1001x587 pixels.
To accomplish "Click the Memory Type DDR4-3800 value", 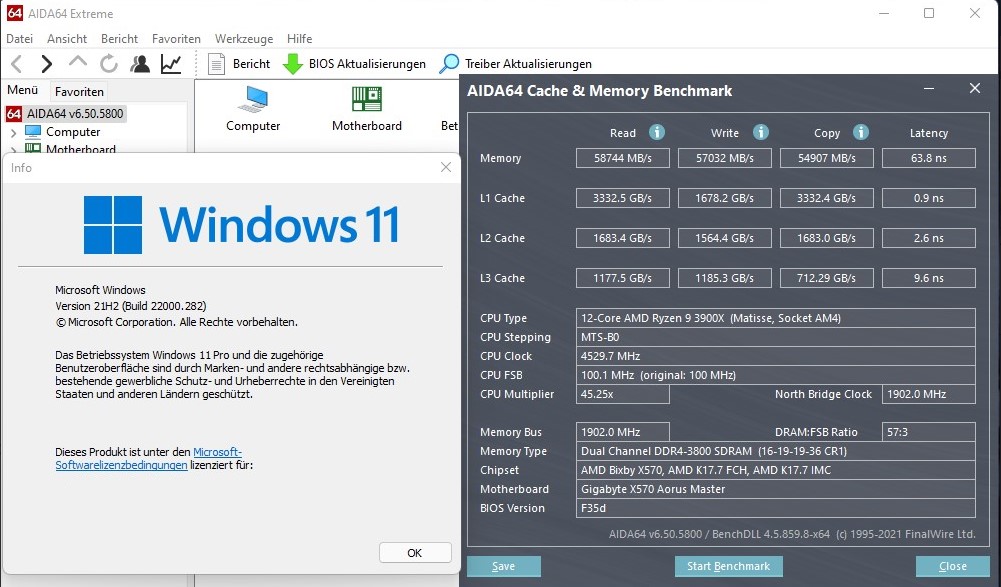I will 776,451.
